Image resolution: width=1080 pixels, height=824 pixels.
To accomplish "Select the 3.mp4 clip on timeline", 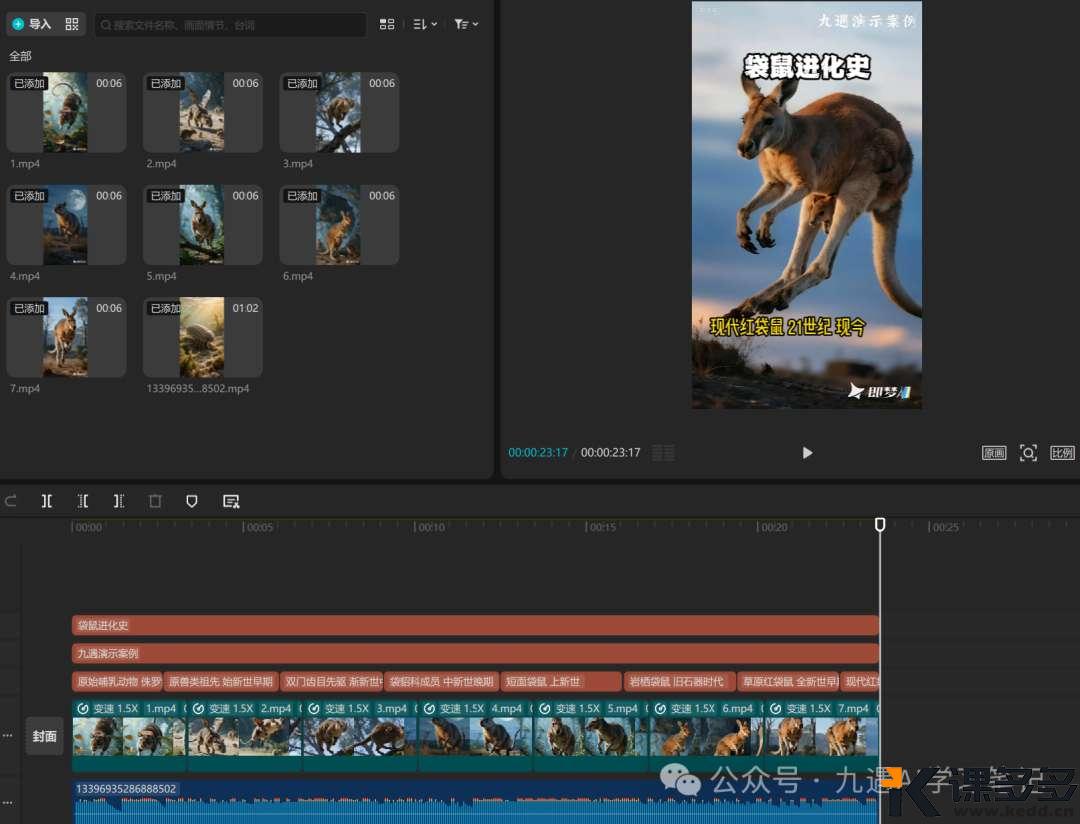I will tap(360, 736).
